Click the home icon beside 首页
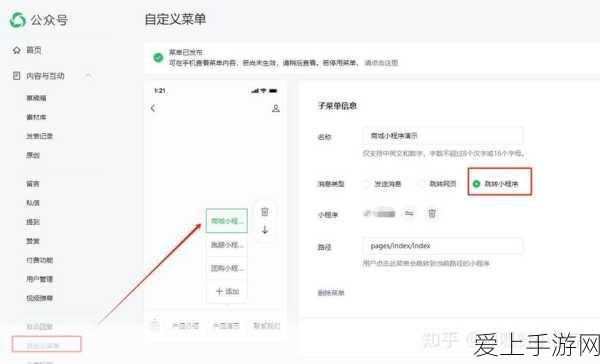 [16, 50]
